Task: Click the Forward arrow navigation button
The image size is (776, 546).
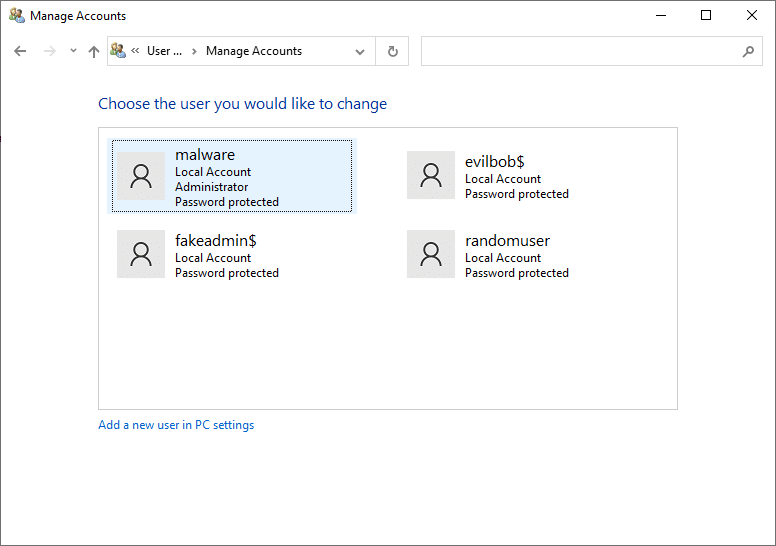Action: tap(49, 51)
